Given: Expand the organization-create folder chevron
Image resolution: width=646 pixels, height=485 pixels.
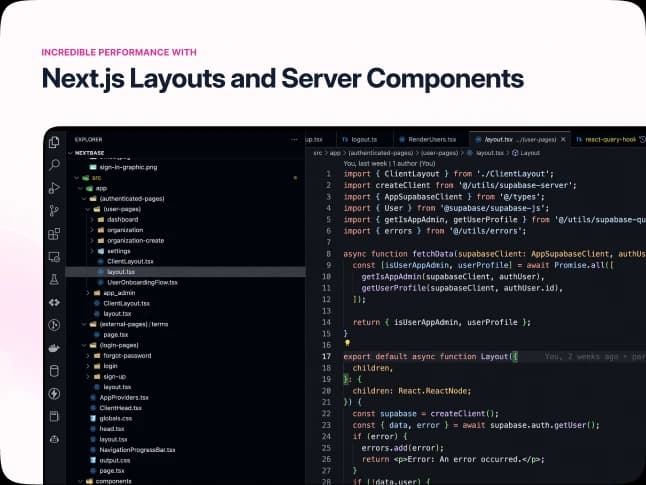Looking at the screenshot, I should (x=92, y=241).
